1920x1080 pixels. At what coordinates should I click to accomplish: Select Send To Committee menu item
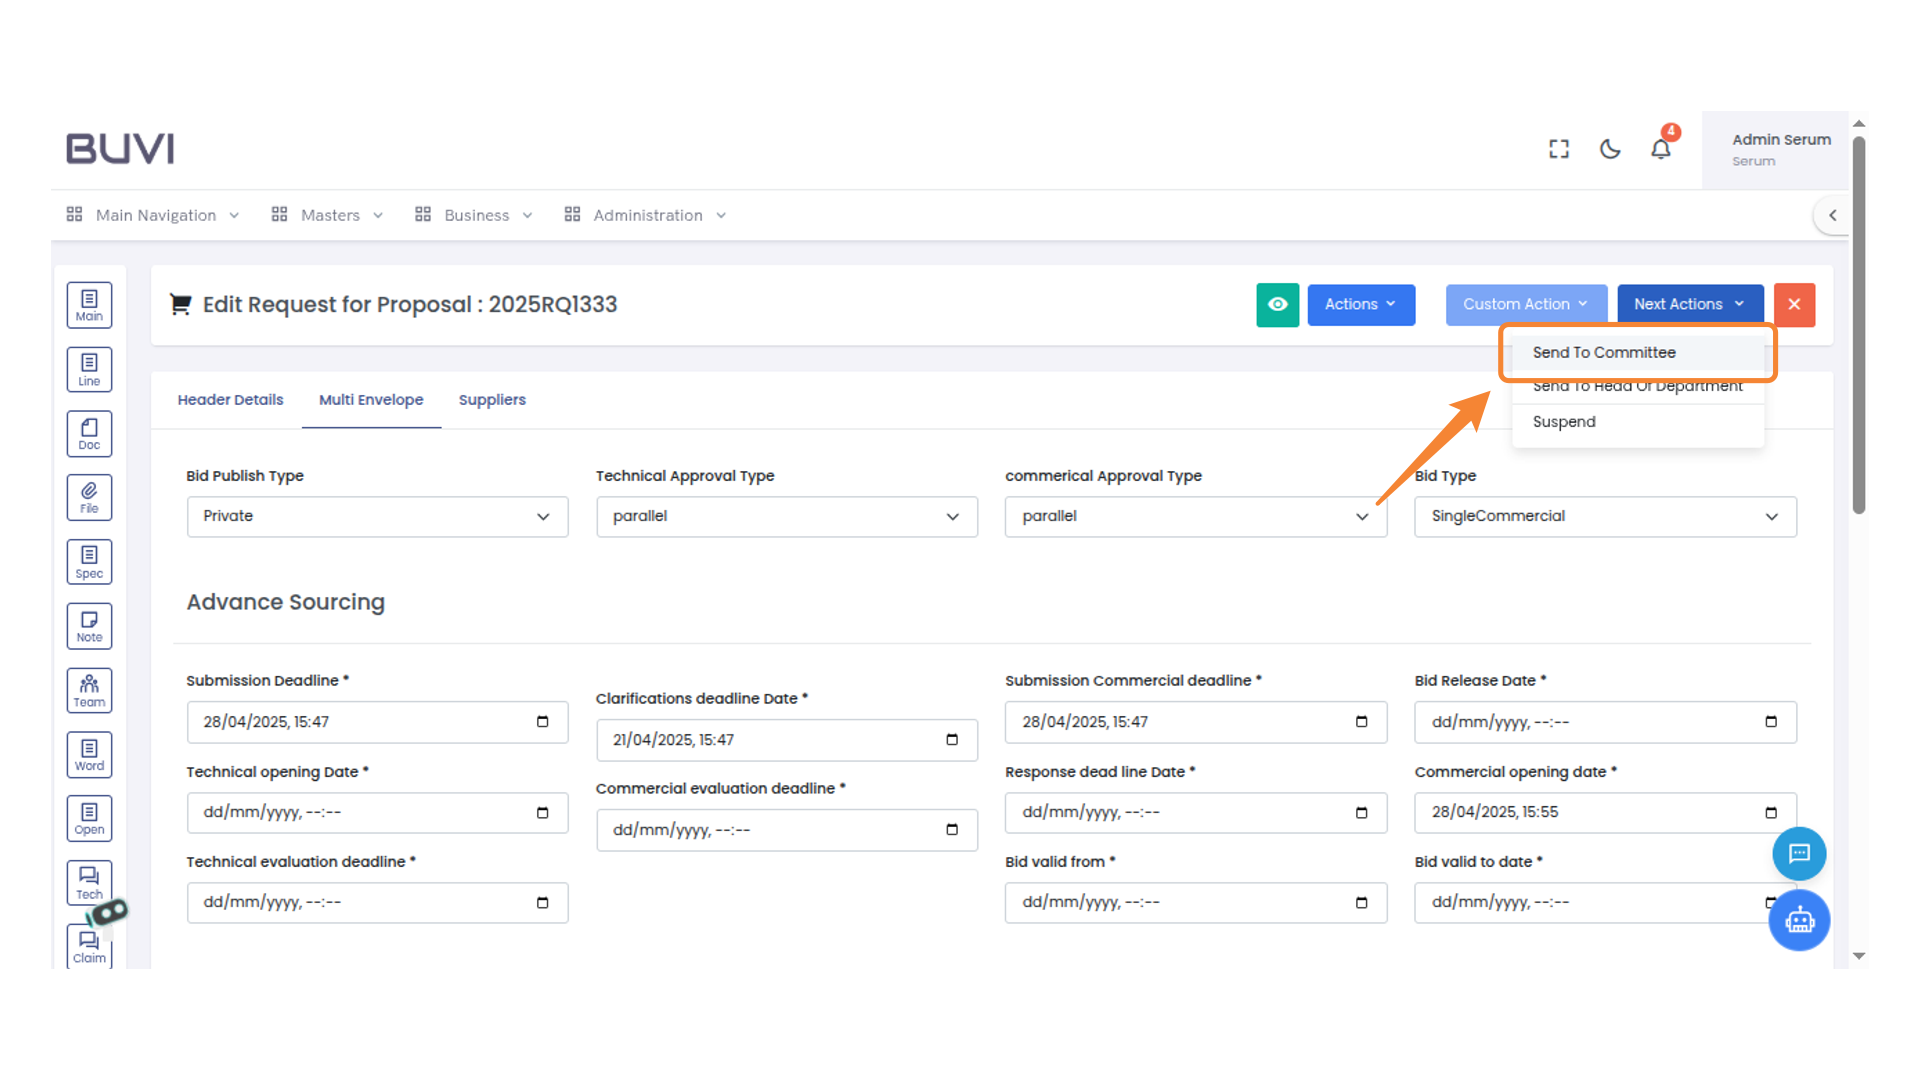[1604, 353]
